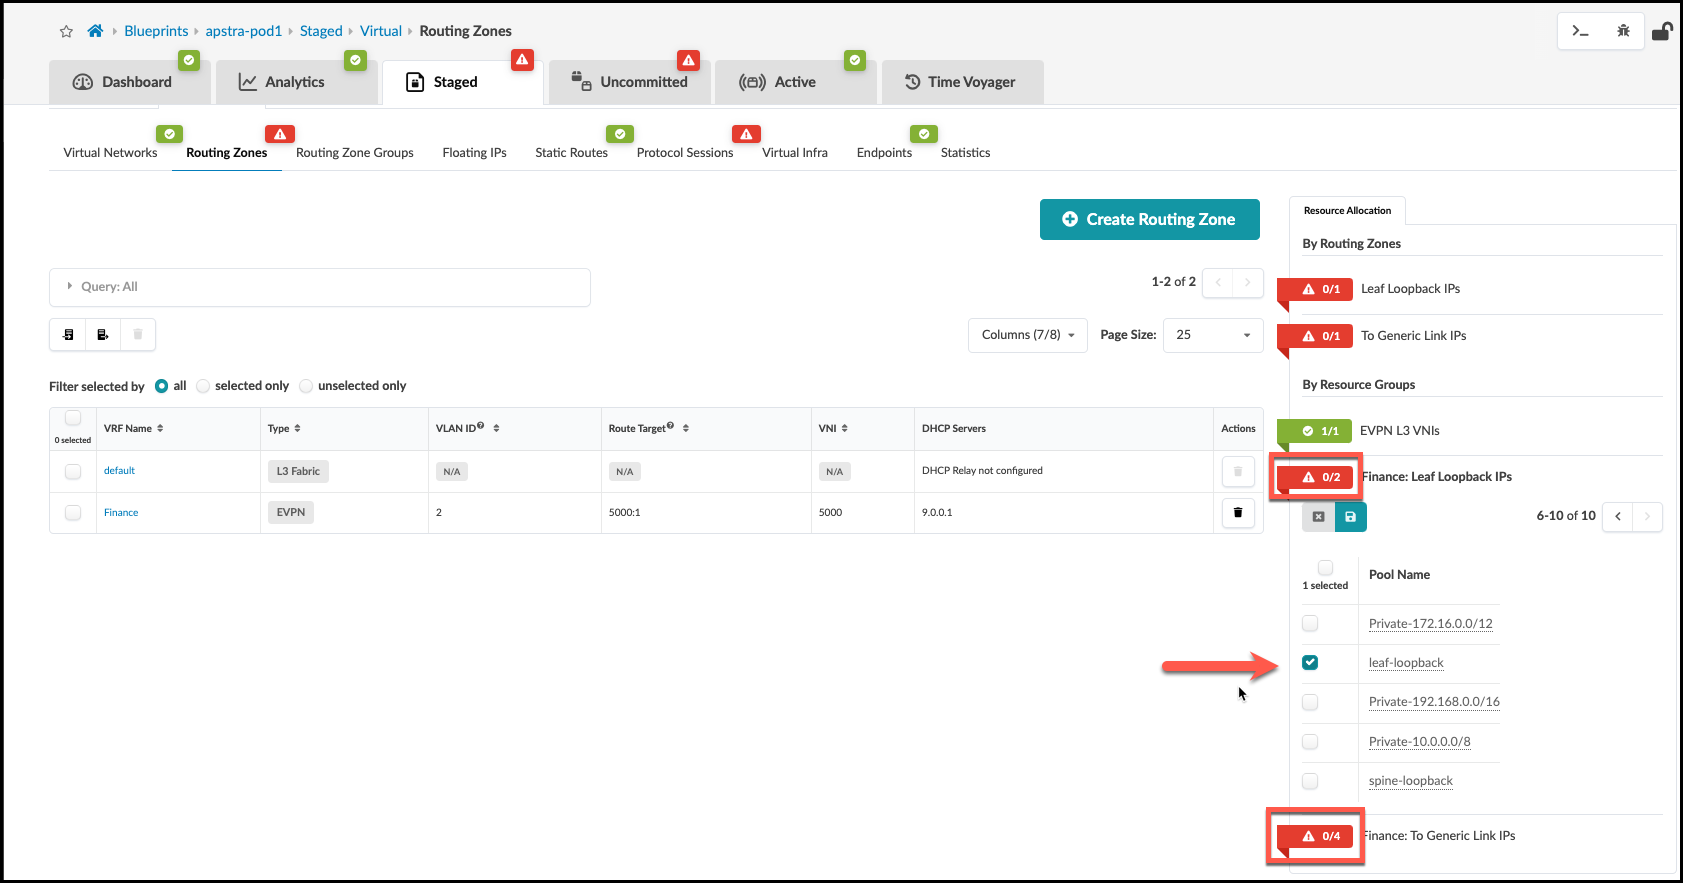
Task: Select the 'unselected only' filter option
Action: (x=307, y=386)
